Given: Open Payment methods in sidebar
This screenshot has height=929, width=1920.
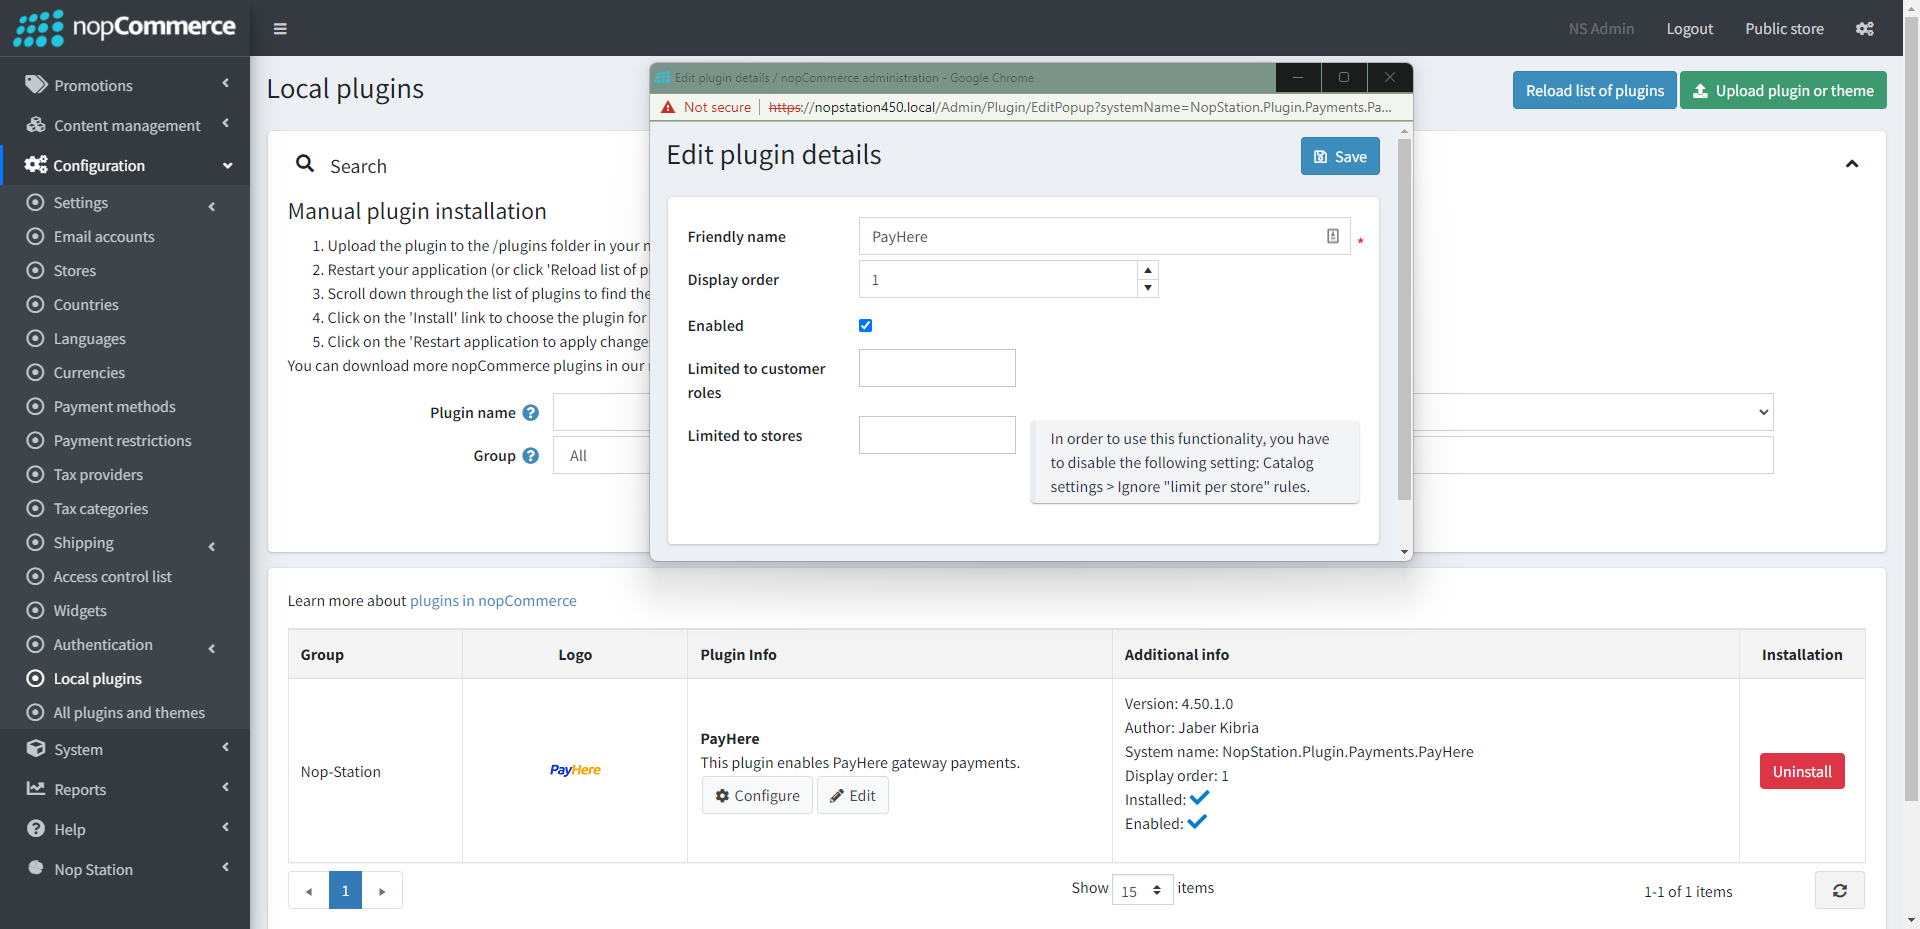Looking at the screenshot, I should click(114, 407).
